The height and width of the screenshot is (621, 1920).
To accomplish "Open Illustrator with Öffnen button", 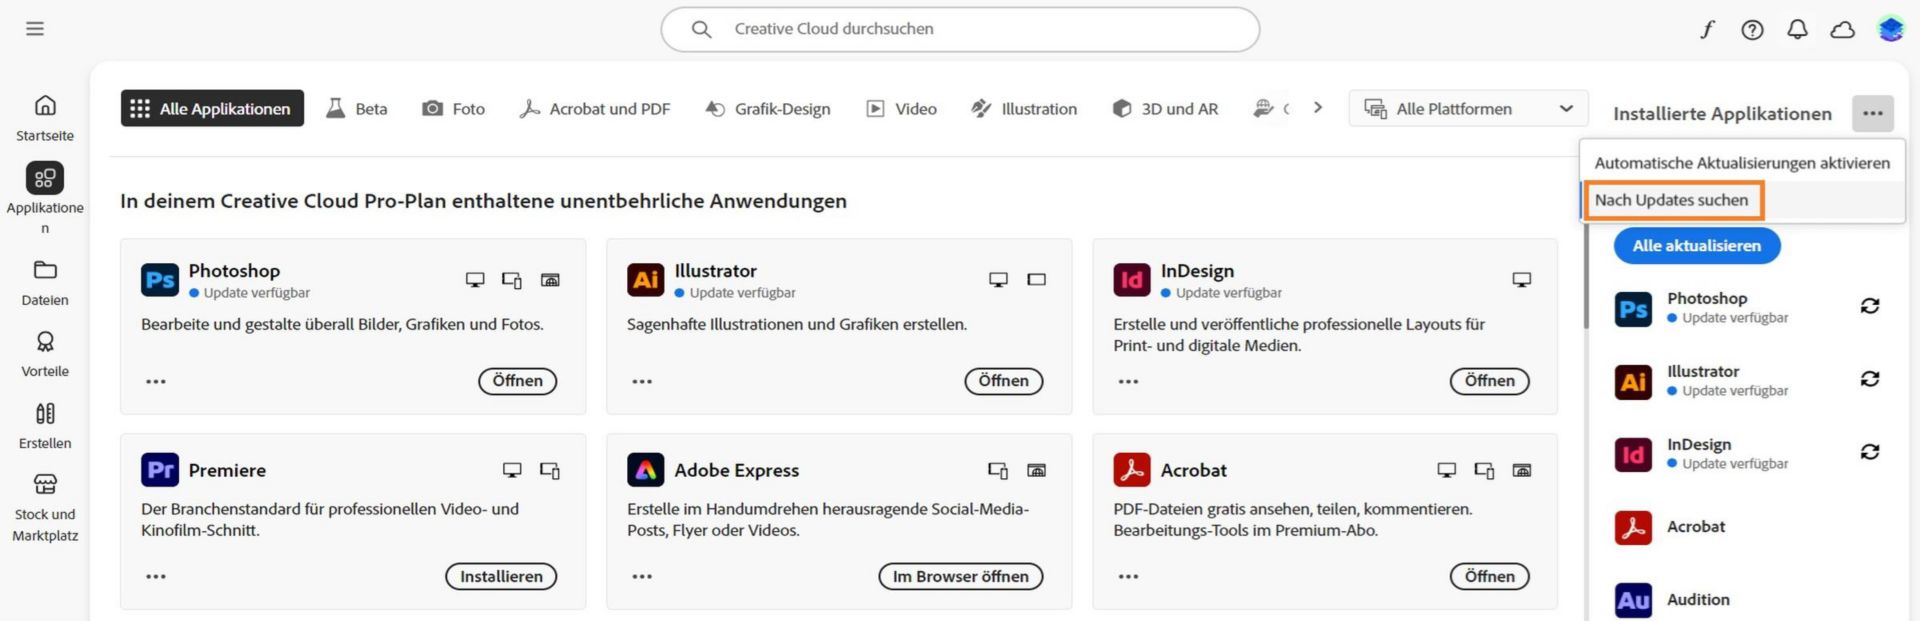I will (1004, 381).
